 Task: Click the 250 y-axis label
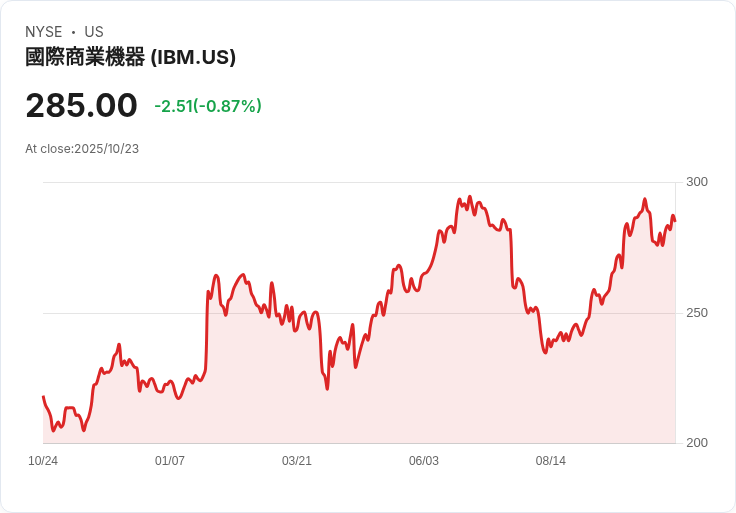697,313
